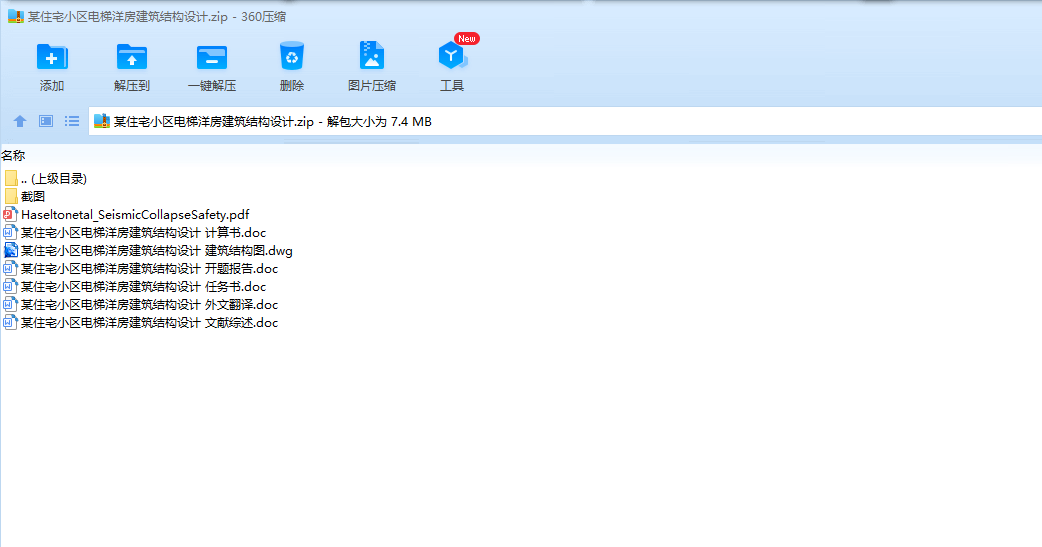Click the 截图 folder icon
The height and width of the screenshot is (547, 1042).
(11, 196)
